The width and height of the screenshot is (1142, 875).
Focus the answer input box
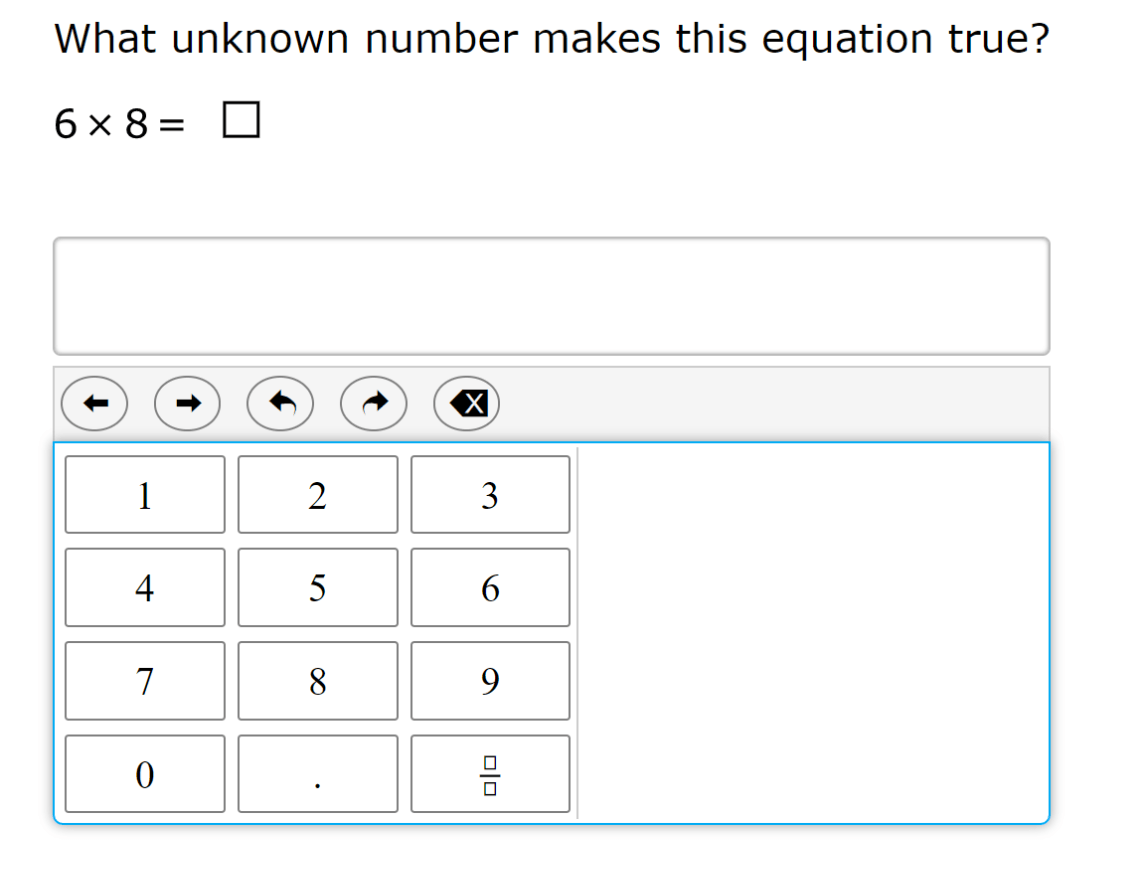coord(551,297)
